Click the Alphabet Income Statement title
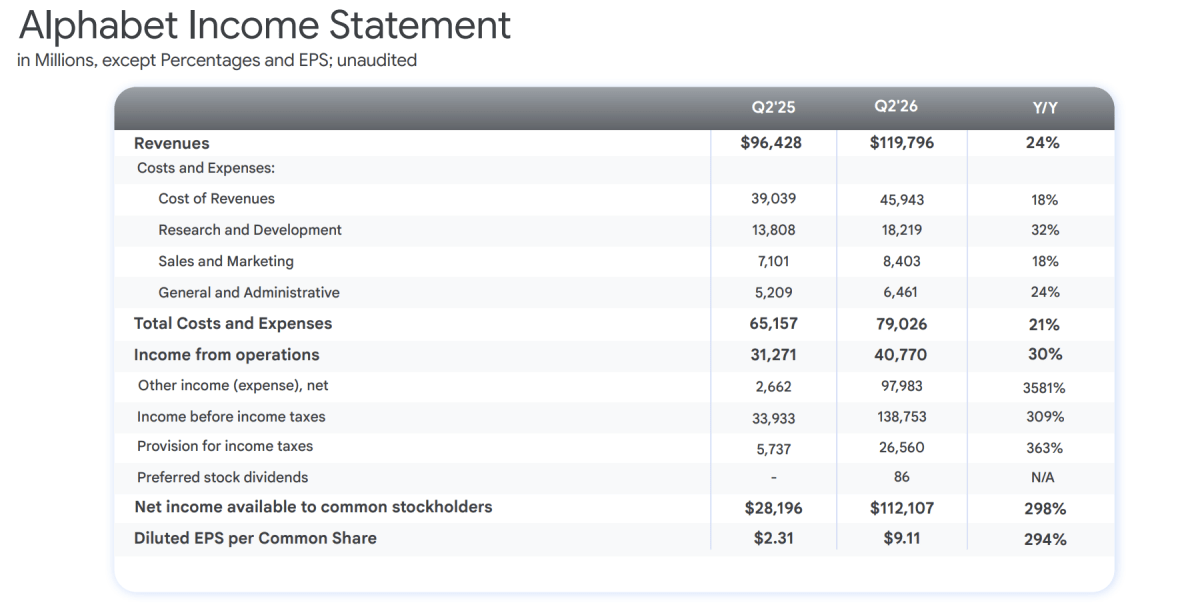This screenshot has height=607, width=1200. pyautogui.click(x=265, y=25)
